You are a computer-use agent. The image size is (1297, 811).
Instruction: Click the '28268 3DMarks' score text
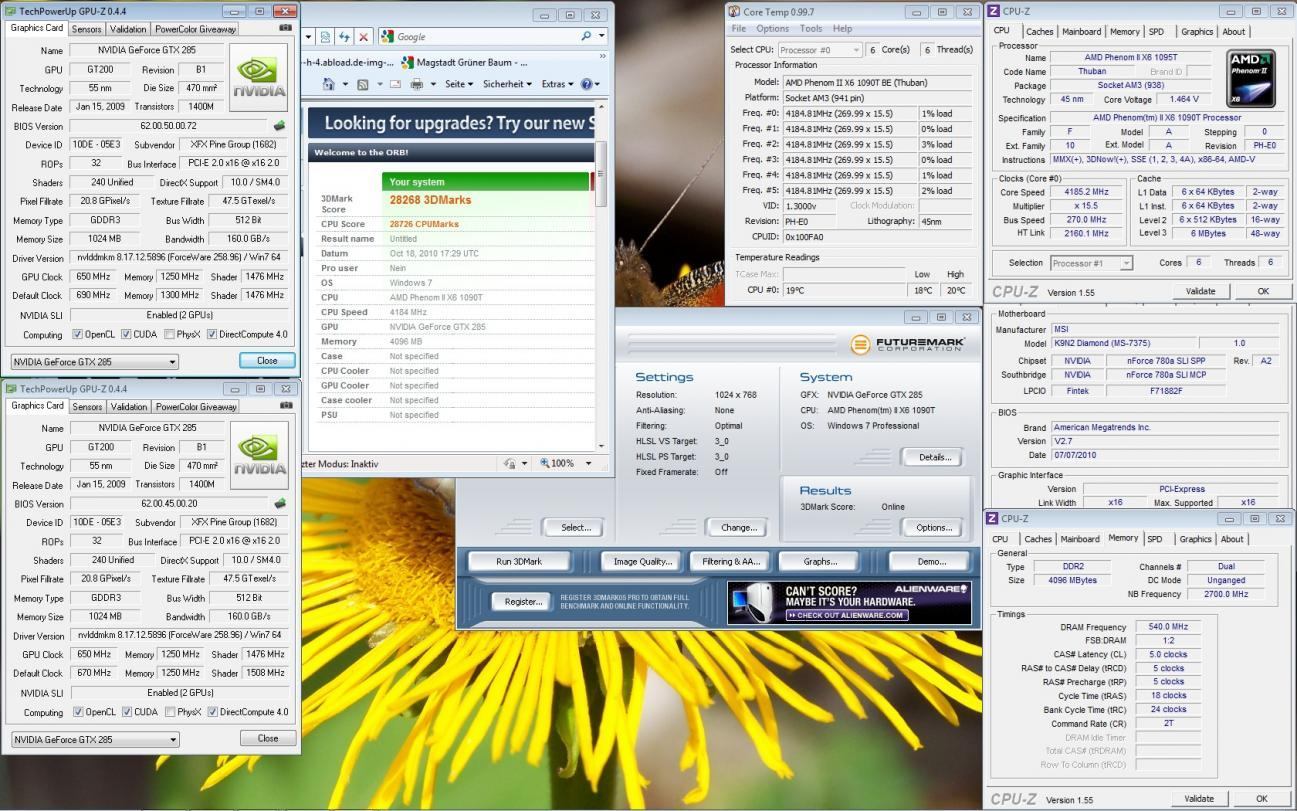click(431, 200)
